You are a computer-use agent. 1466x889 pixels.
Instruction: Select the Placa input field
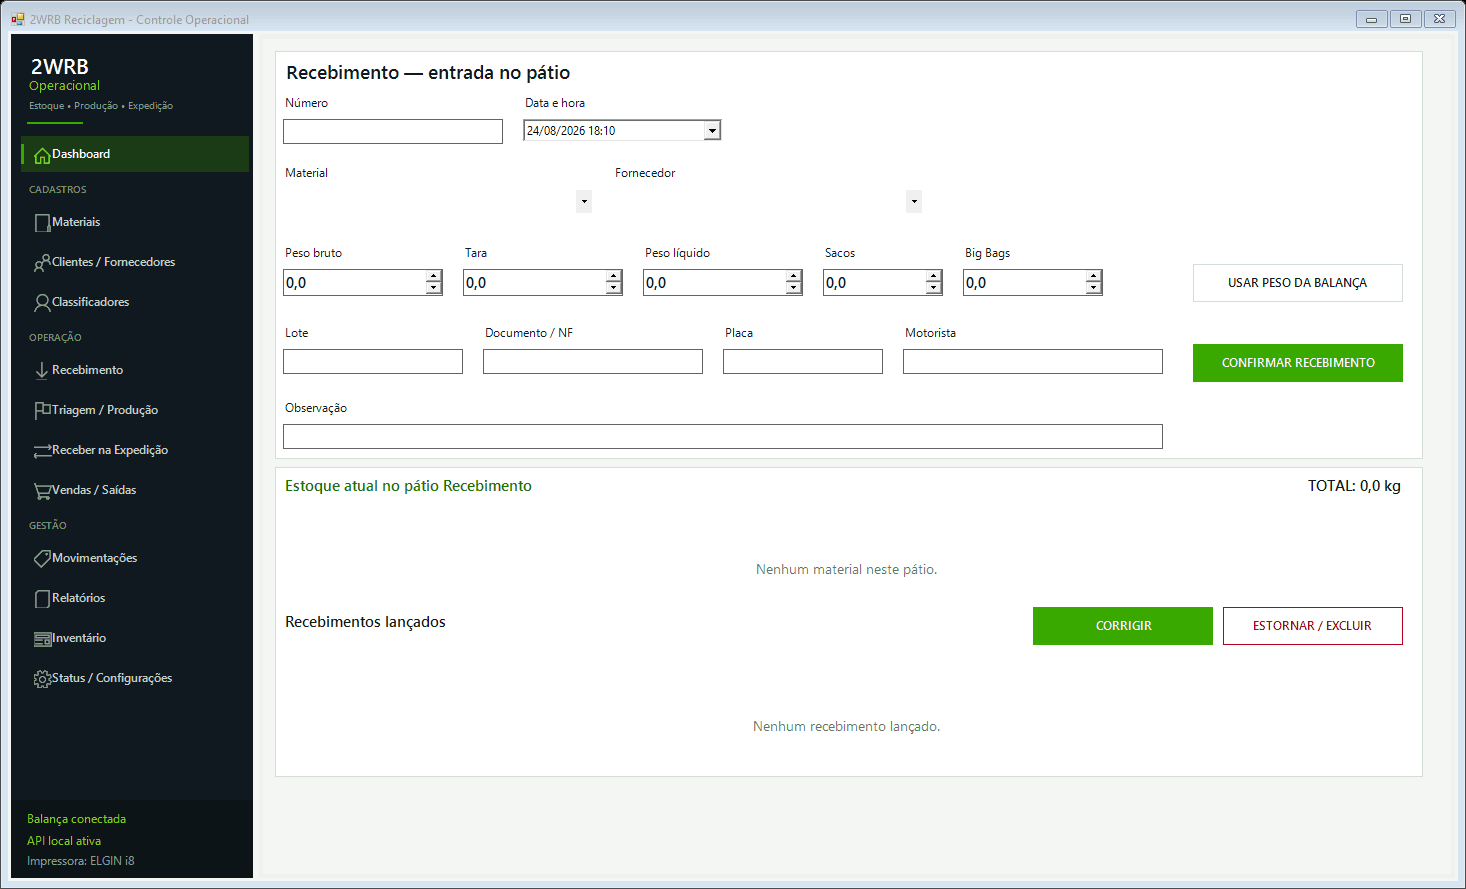[803, 361]
